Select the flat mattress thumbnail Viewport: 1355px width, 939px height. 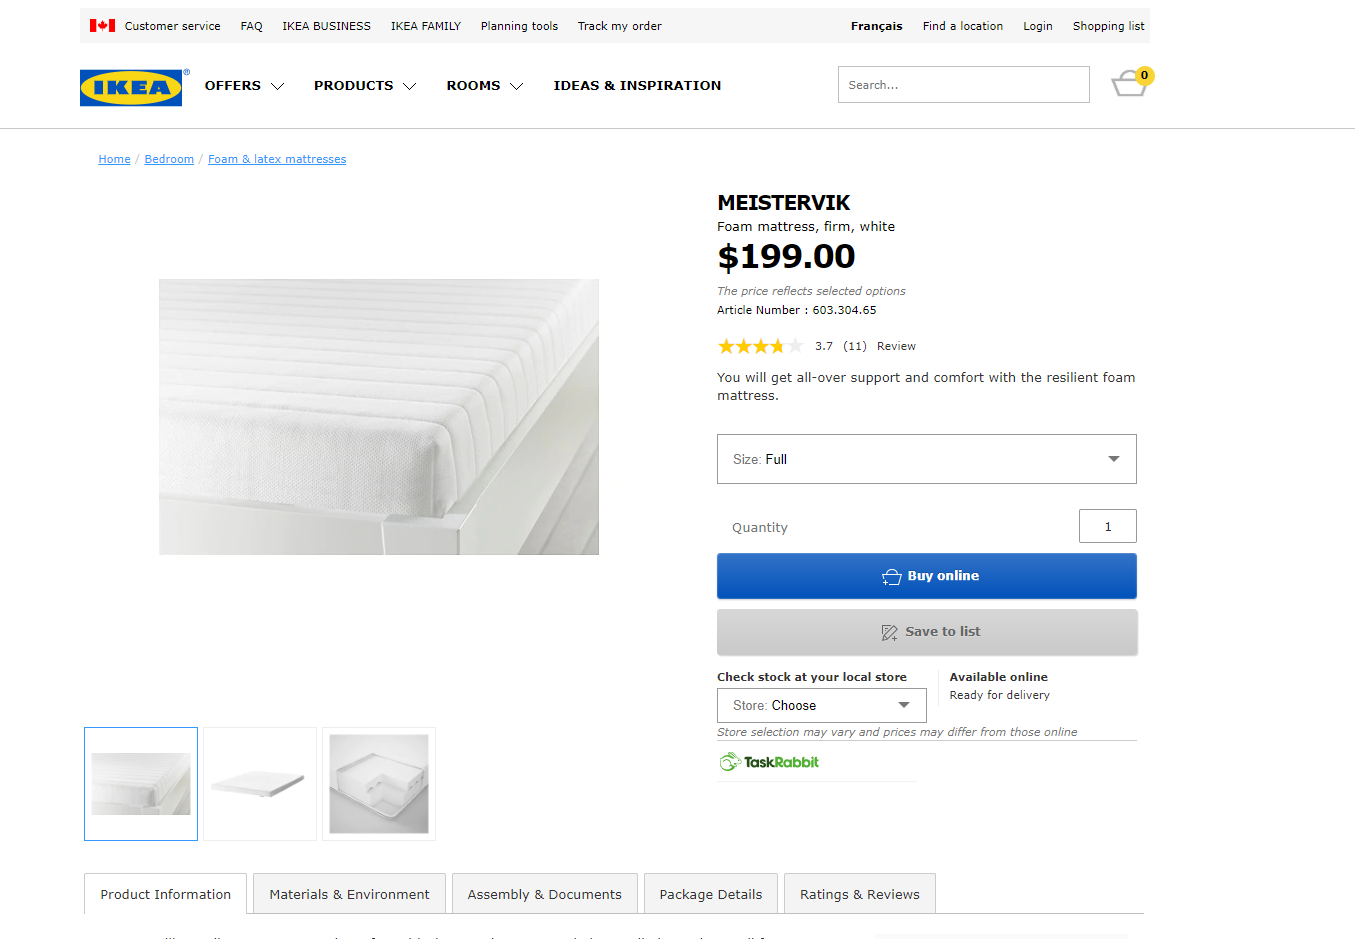point(260,784)
